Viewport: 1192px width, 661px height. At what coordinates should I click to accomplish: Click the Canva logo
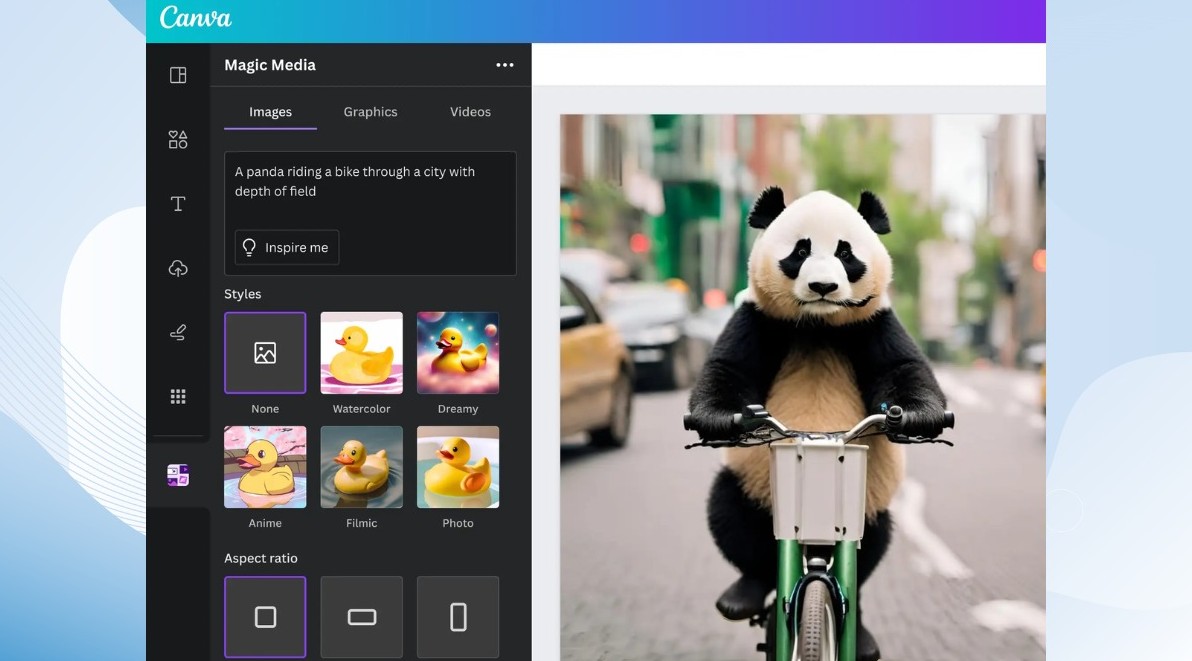pos(195,18)
